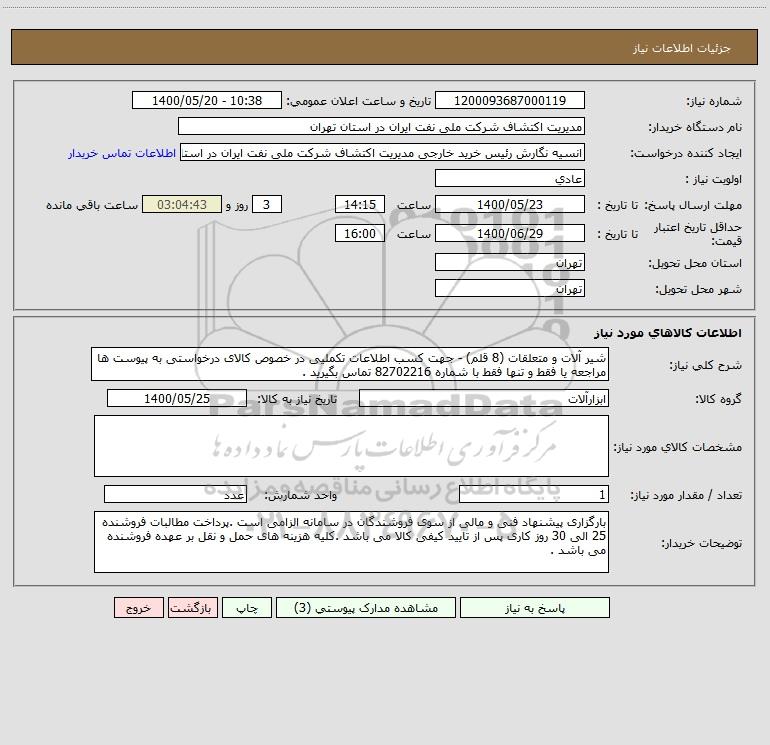Screen dimensions: 770x745
Task: Click the buyer organization name field
Action: pyautogui.click(x=381, y=126)
